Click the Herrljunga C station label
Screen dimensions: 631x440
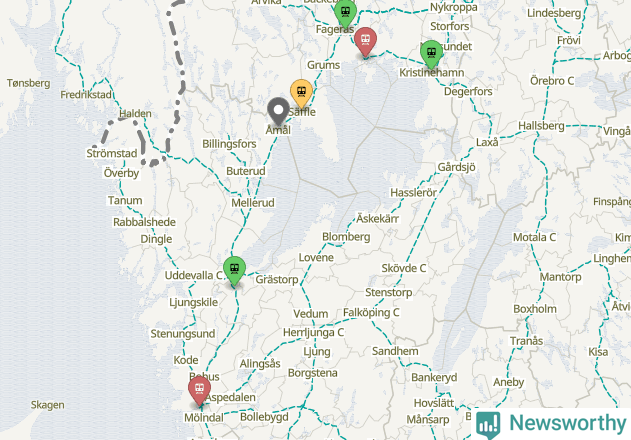[313, 333]
